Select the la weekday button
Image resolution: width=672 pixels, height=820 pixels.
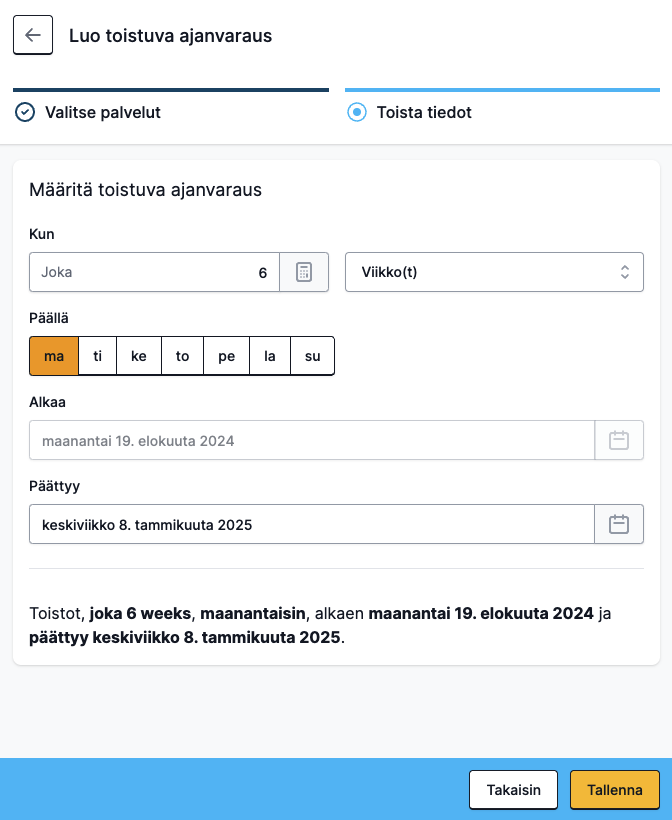click(x=269, y=356)
